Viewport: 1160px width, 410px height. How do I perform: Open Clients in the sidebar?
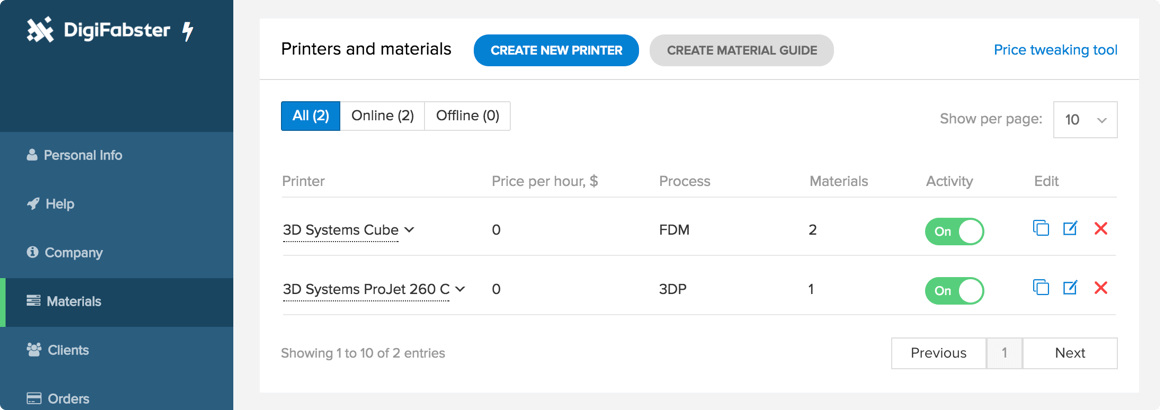pos(68,350)
